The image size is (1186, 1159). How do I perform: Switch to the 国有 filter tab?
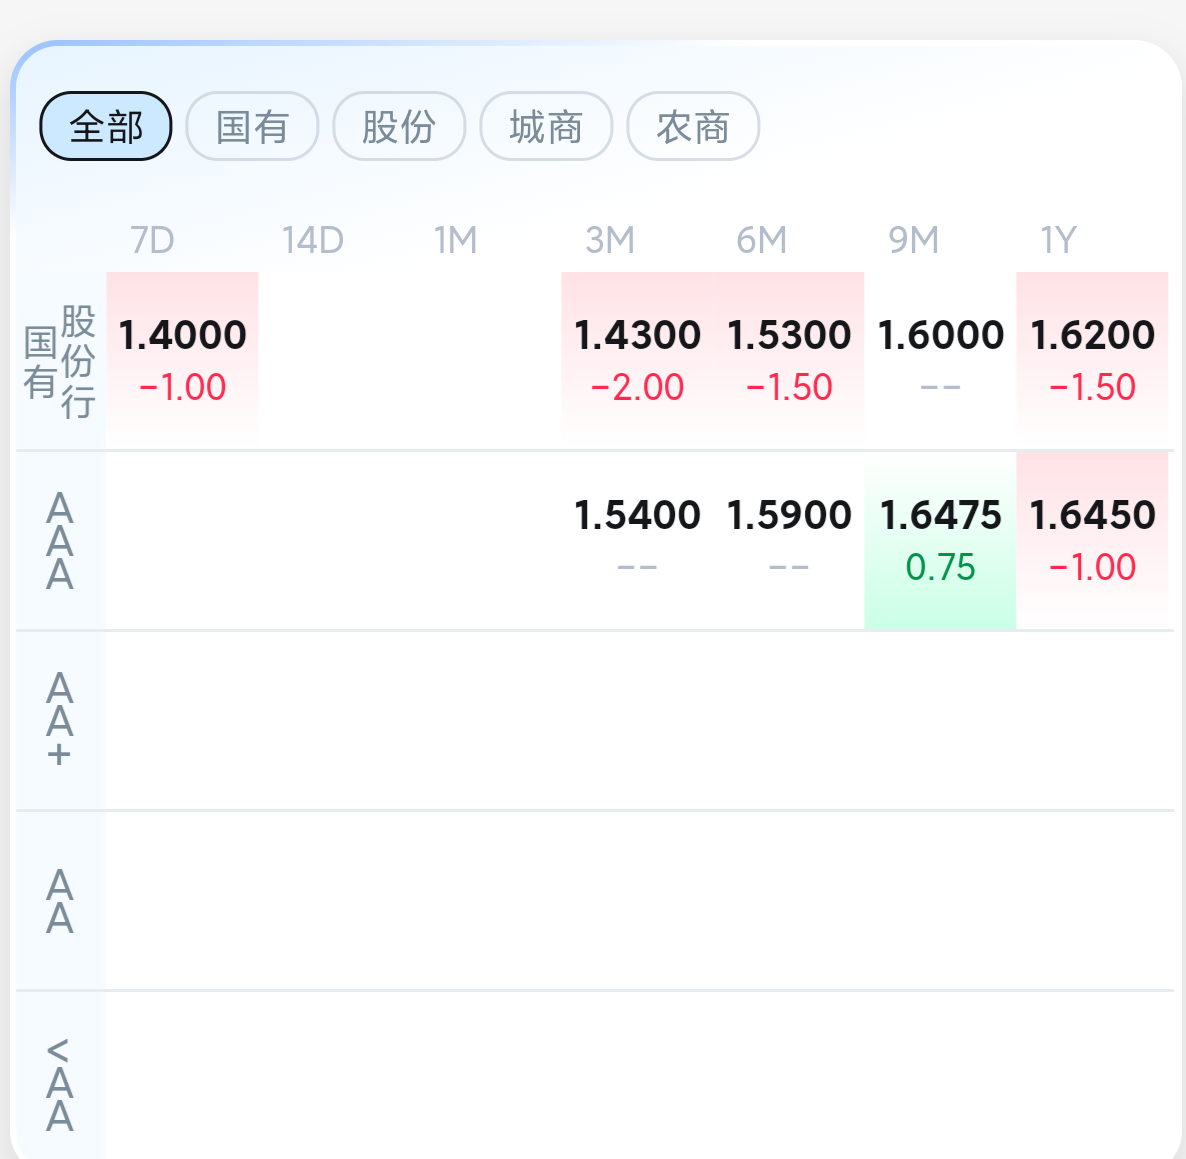pos(252,126)
